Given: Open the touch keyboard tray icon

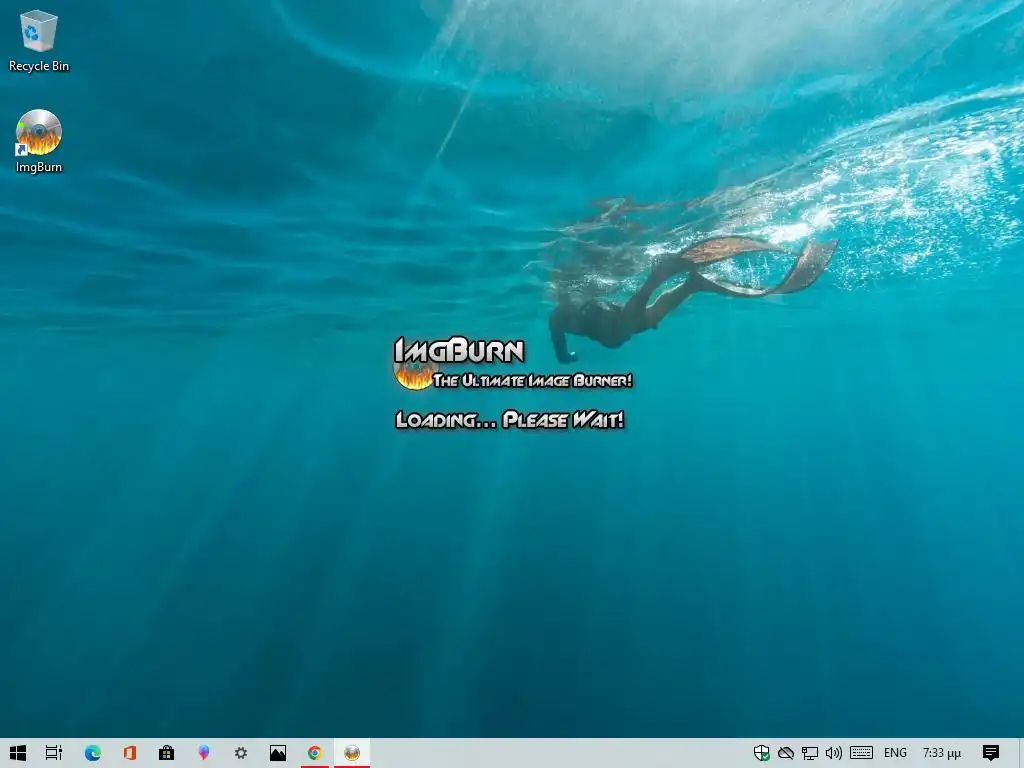Looking at the screenshot, I should 861,753.
